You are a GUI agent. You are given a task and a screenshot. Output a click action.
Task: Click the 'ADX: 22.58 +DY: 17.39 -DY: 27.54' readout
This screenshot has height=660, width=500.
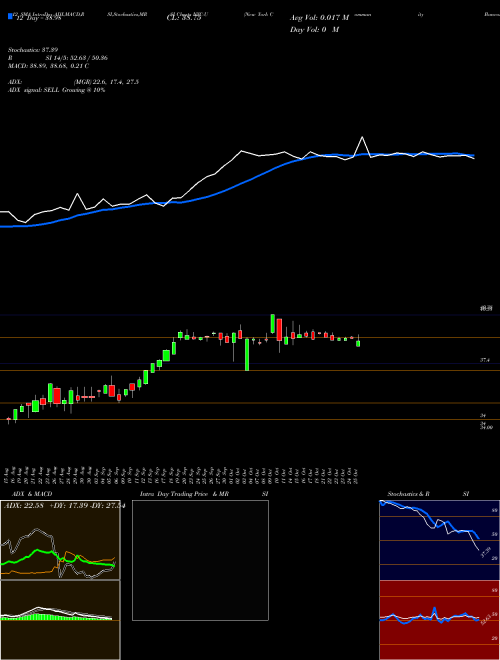click(x=64, y=506)
